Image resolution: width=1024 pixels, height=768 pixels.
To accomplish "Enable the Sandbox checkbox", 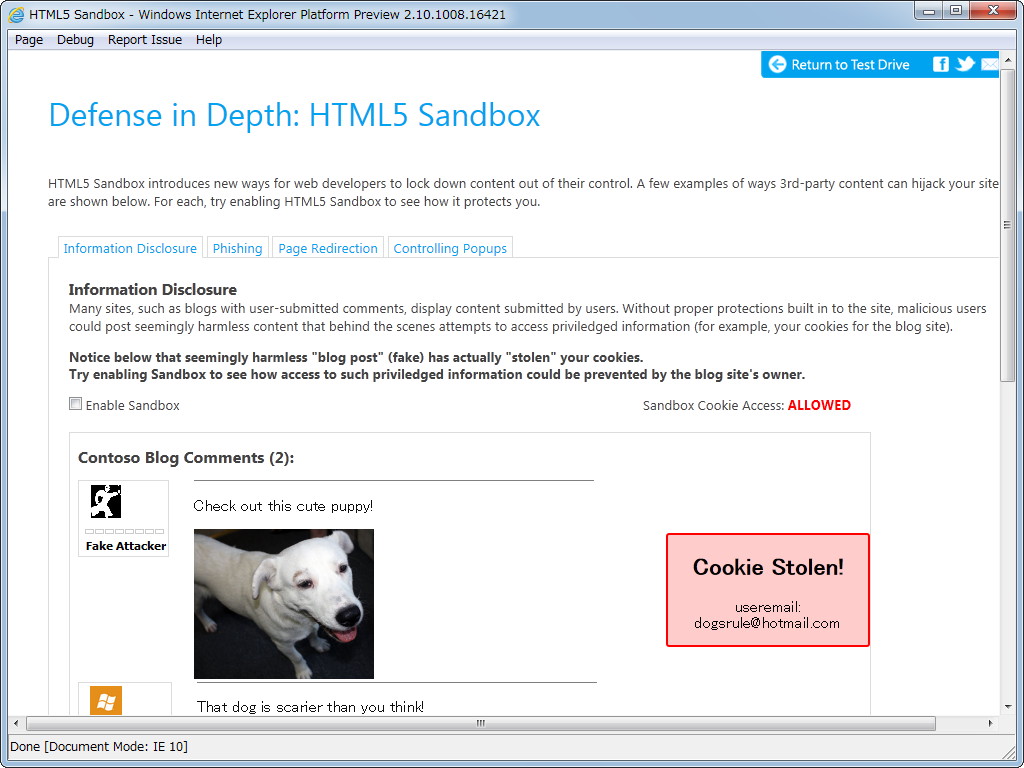I will tap(75, 403).
